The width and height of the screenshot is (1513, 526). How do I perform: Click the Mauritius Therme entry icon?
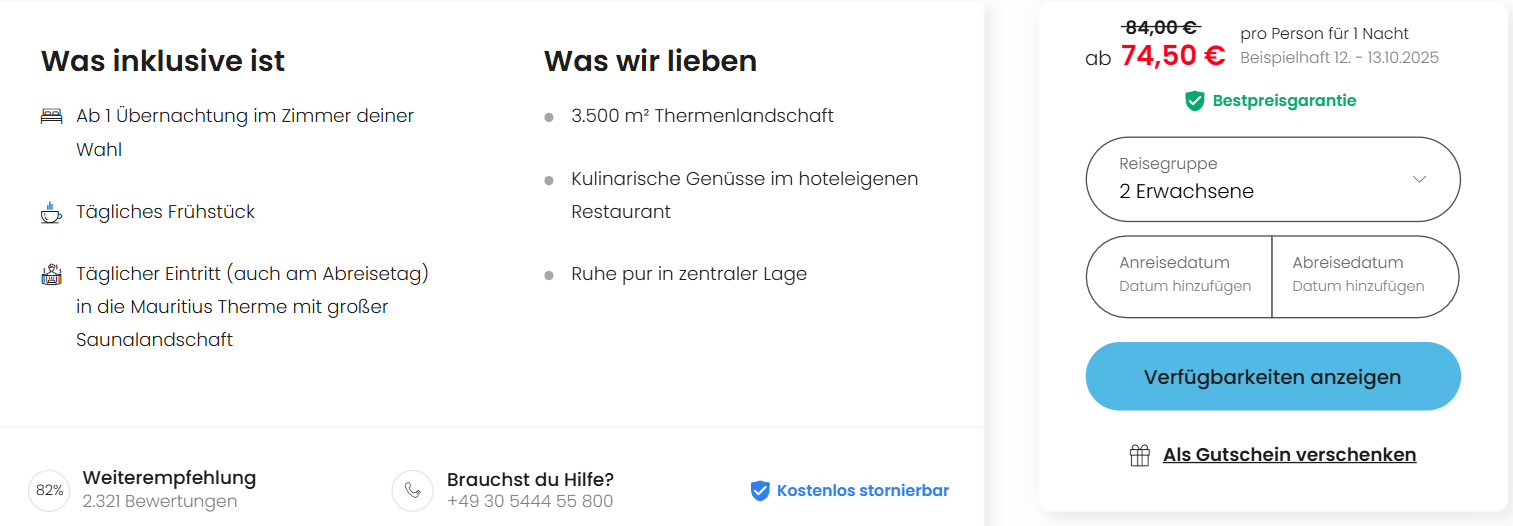pos(51,275)
